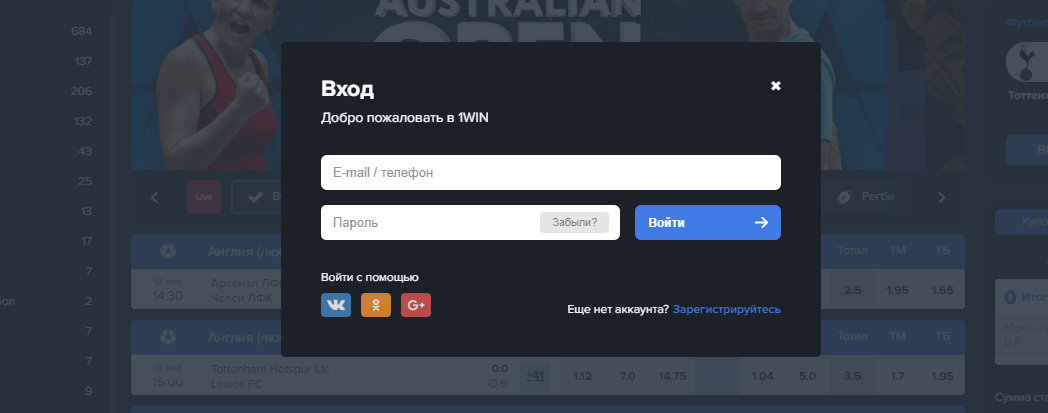Image resolution: width=1048 pixels, height=413 pixels.
Task: Click the sidebar count 25
Action: (86, 181)
